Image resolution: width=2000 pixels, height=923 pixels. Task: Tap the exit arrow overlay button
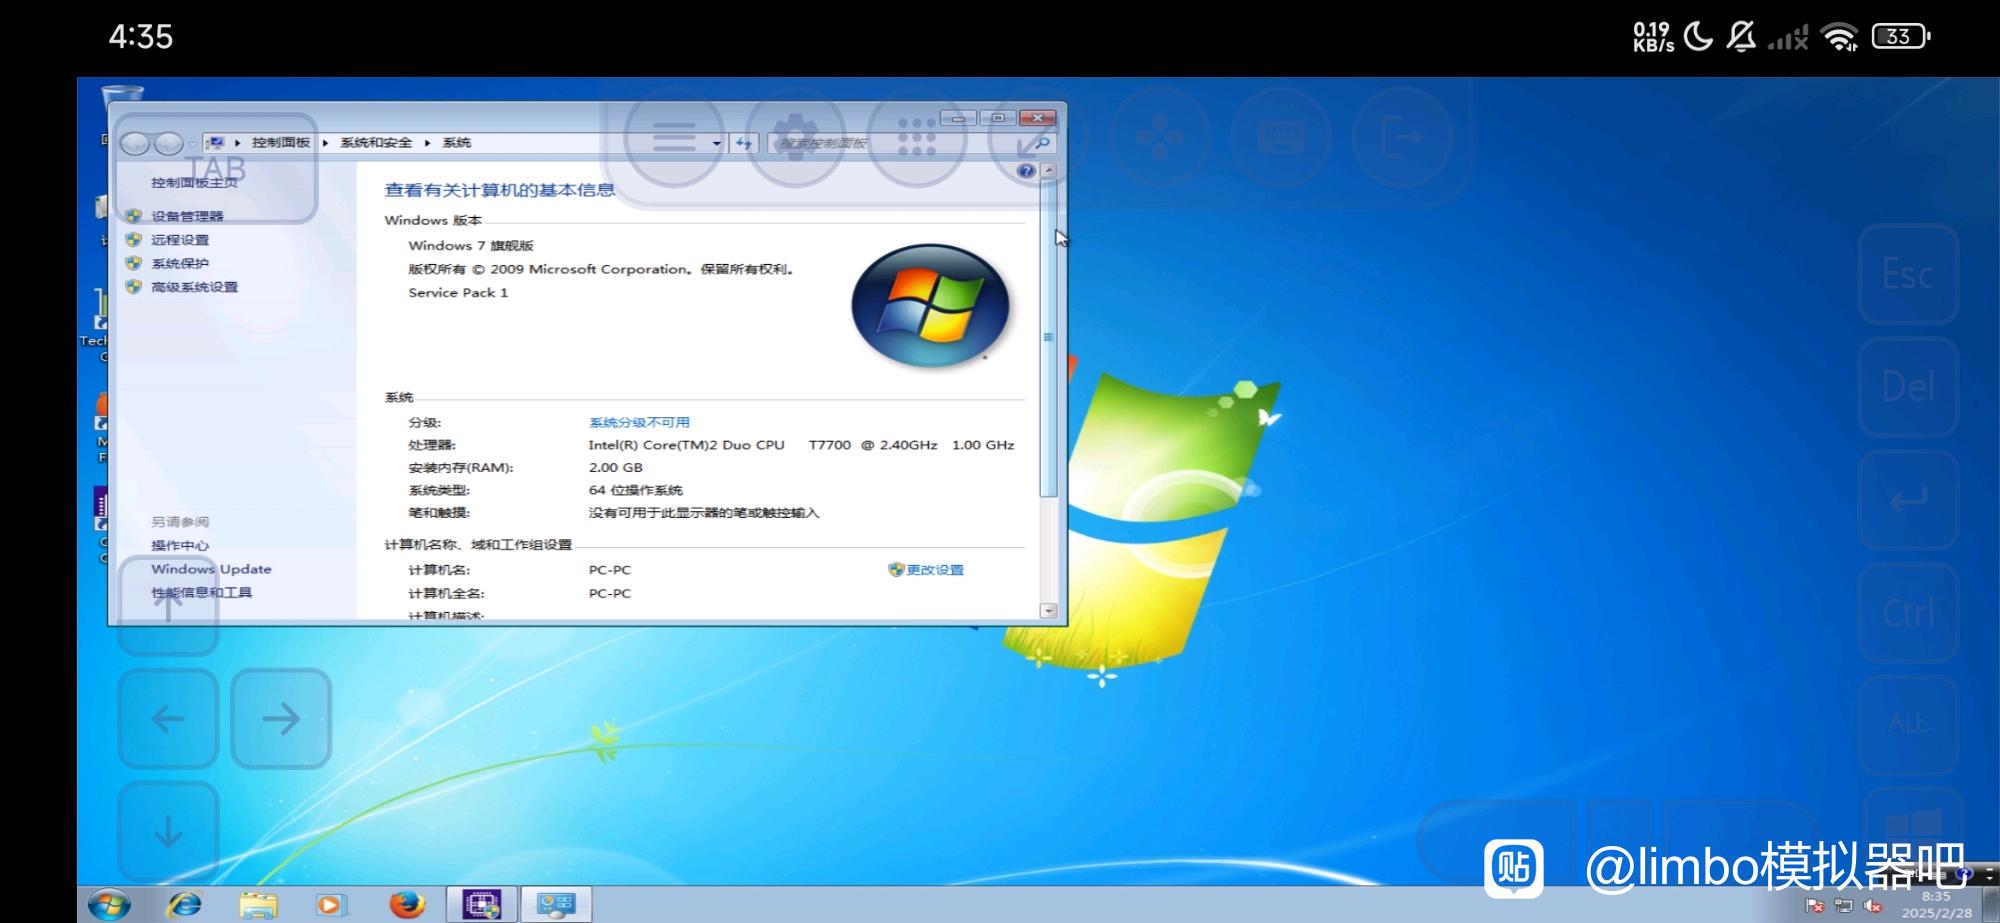click(x=1402, y=138)
